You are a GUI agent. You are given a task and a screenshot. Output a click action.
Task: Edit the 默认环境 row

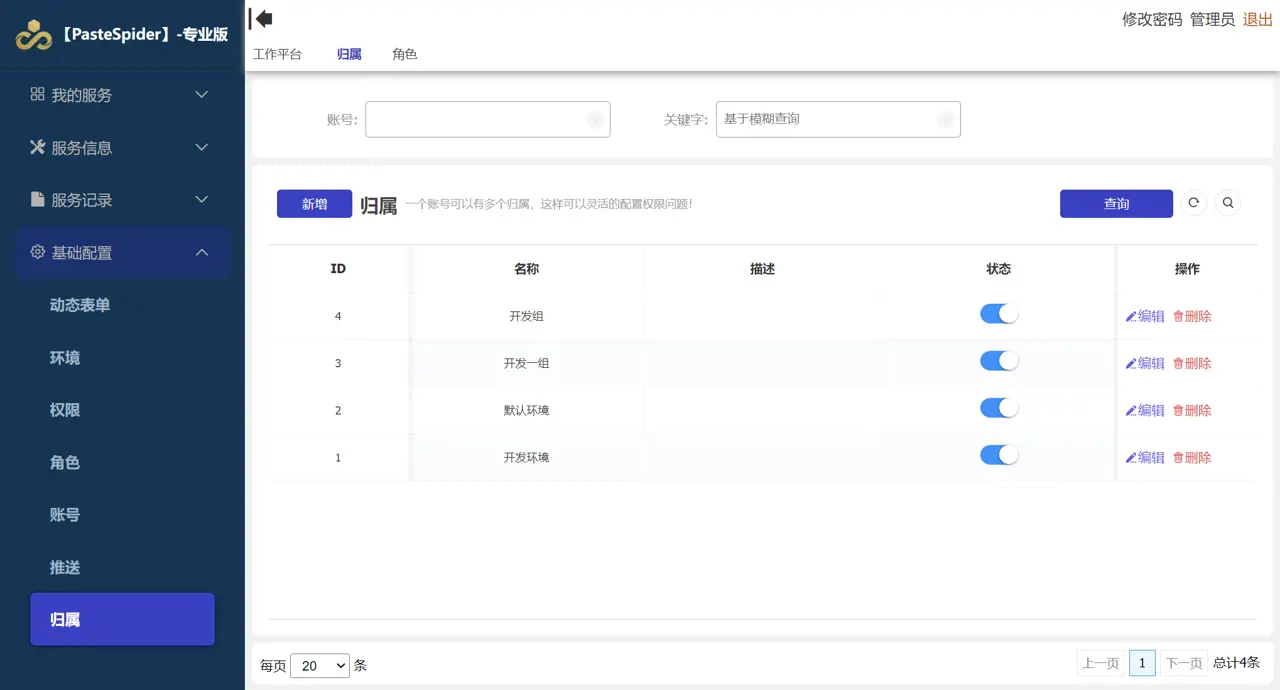1145,410
